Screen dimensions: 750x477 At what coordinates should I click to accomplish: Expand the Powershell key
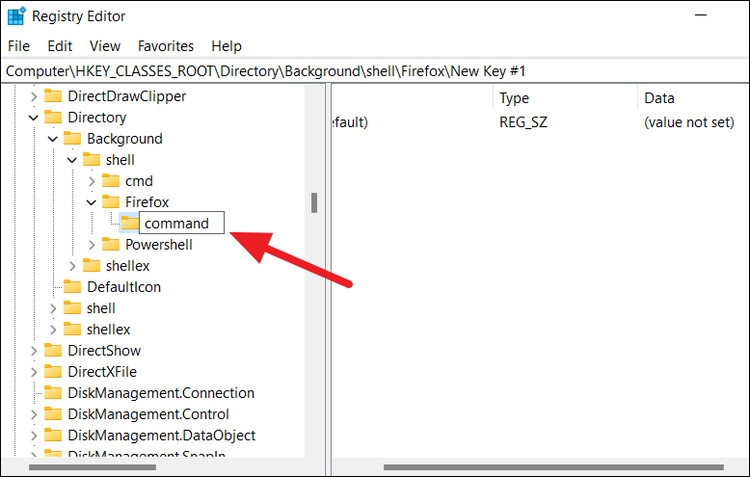click(91, 245)
